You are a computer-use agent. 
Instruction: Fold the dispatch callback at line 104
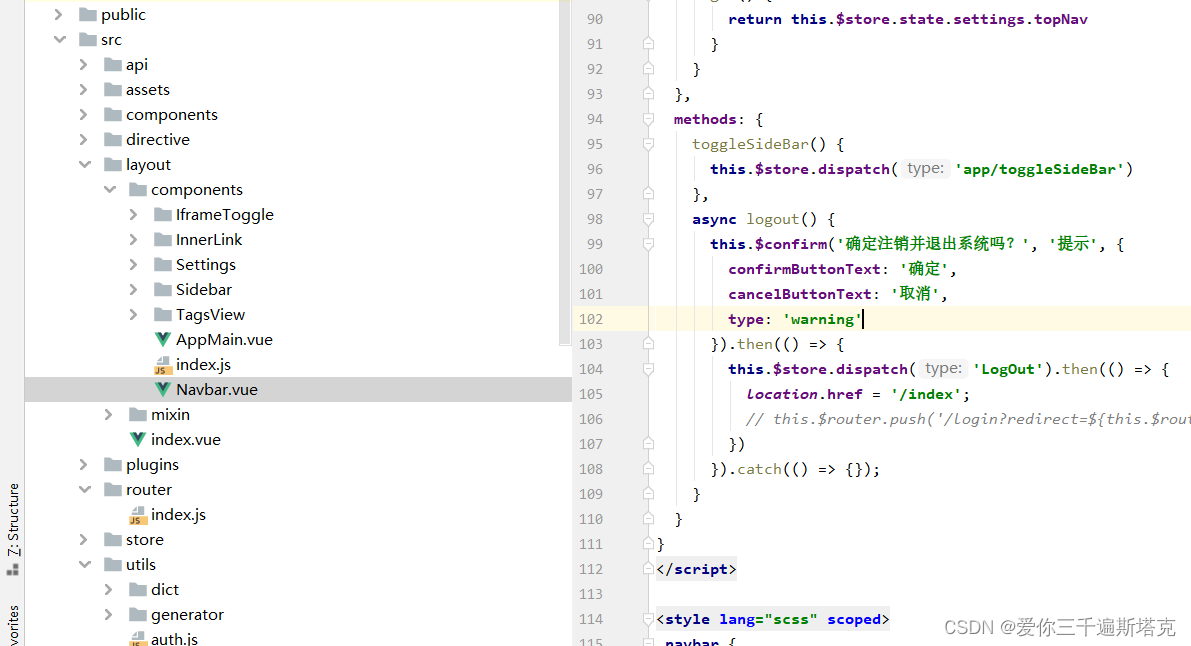(x=648, y=369)
